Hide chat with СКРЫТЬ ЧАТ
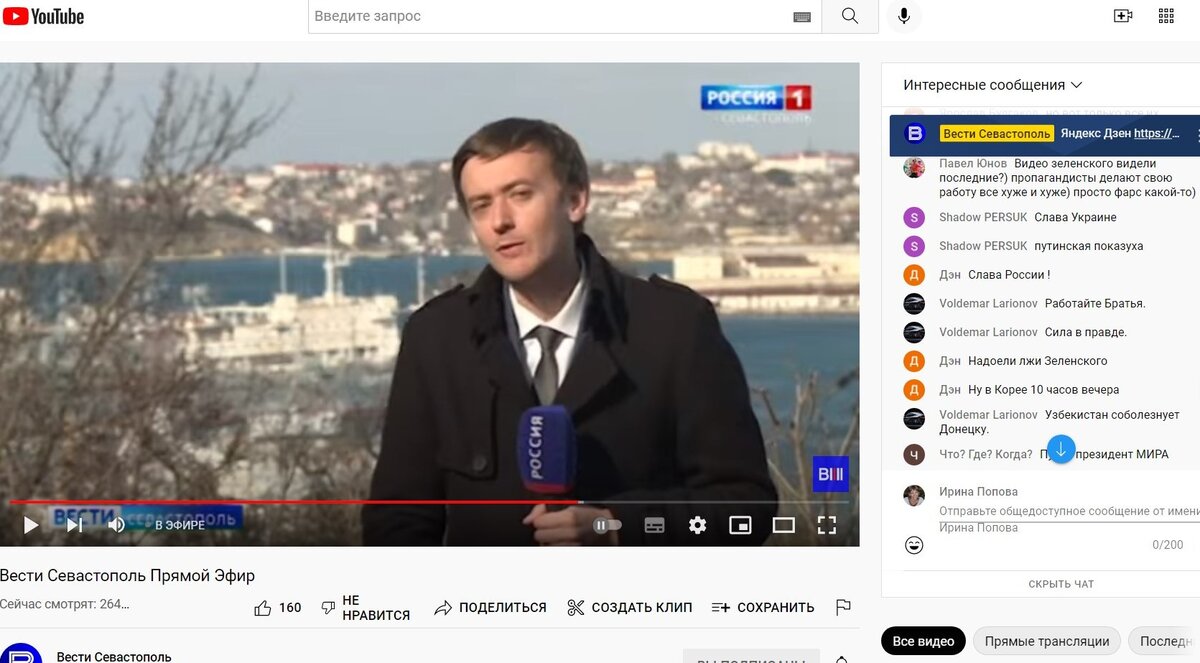 [1061, 583]
